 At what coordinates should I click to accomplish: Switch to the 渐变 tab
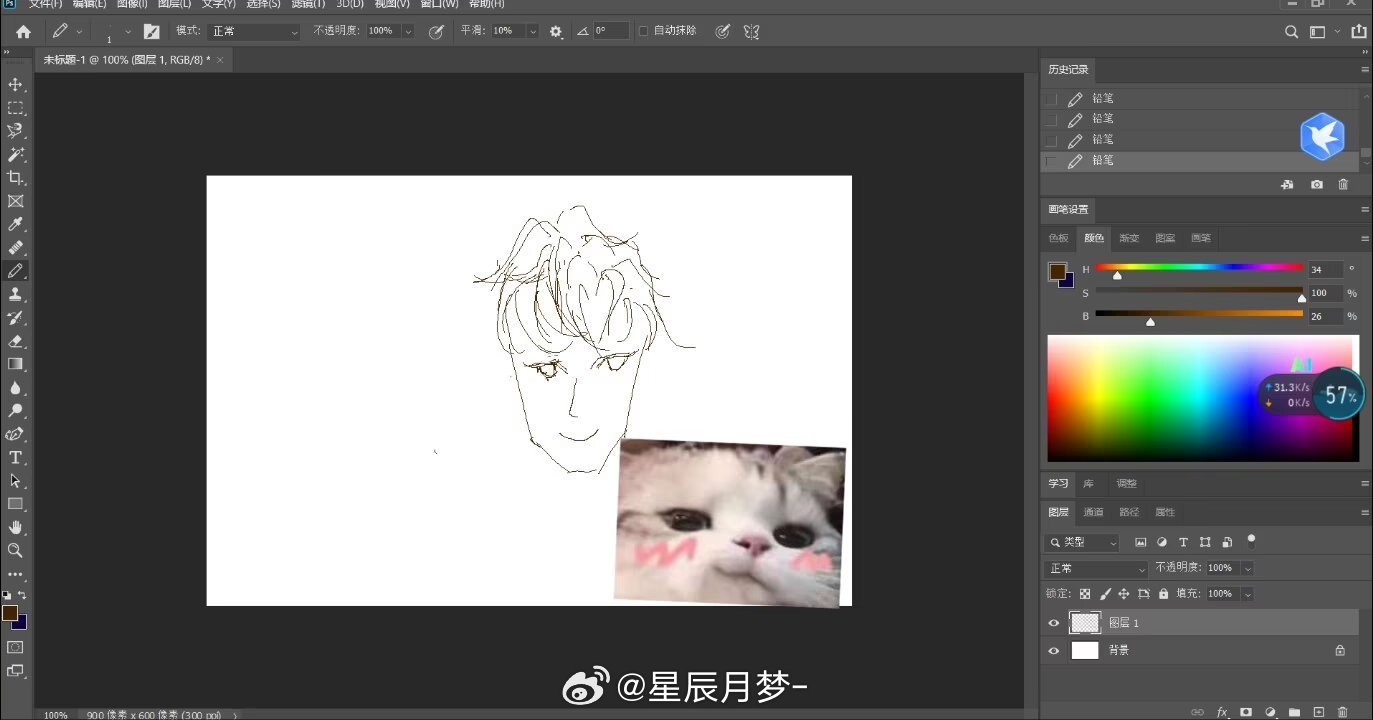pyautogui.click(x=1129, y=238)
